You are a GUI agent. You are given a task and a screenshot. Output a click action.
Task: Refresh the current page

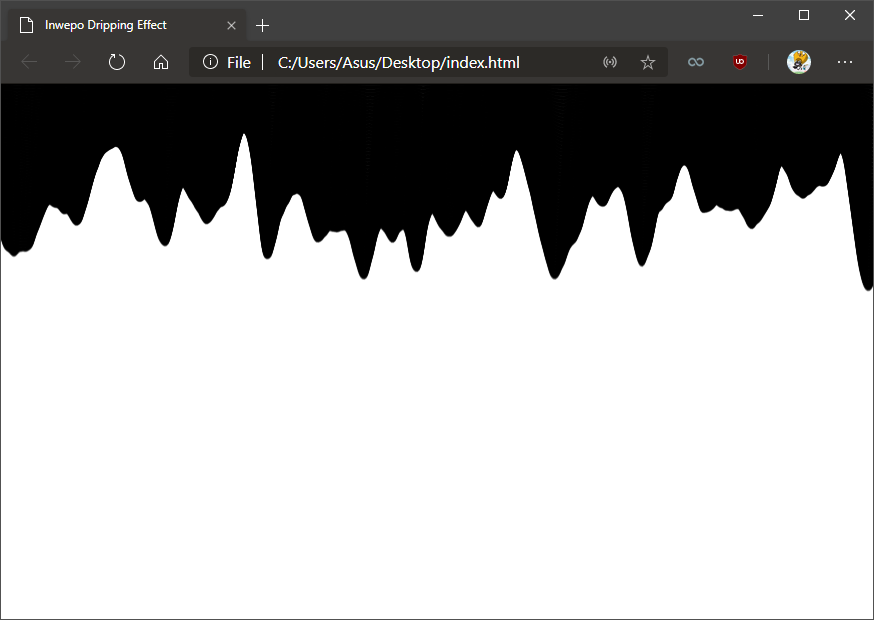(x=116, y=62)
